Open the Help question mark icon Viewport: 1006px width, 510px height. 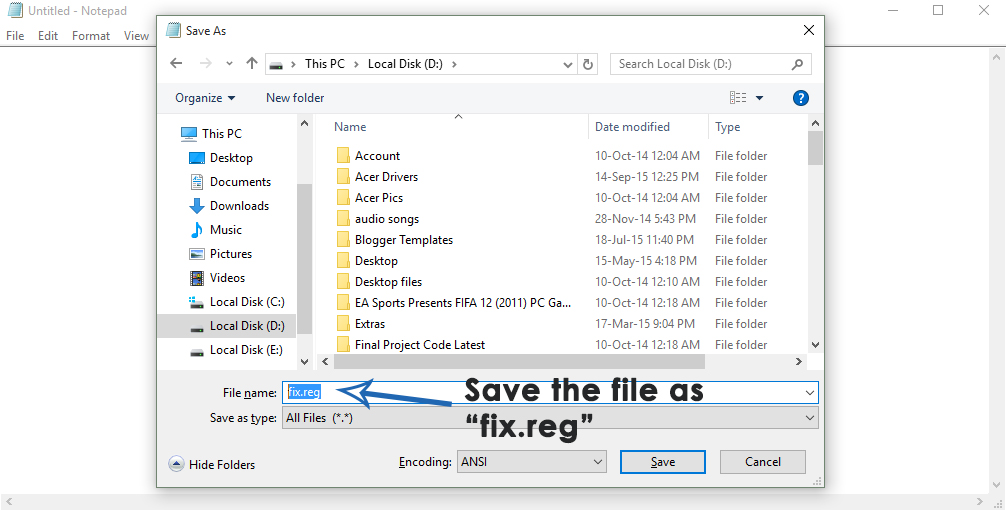point(800,98)
